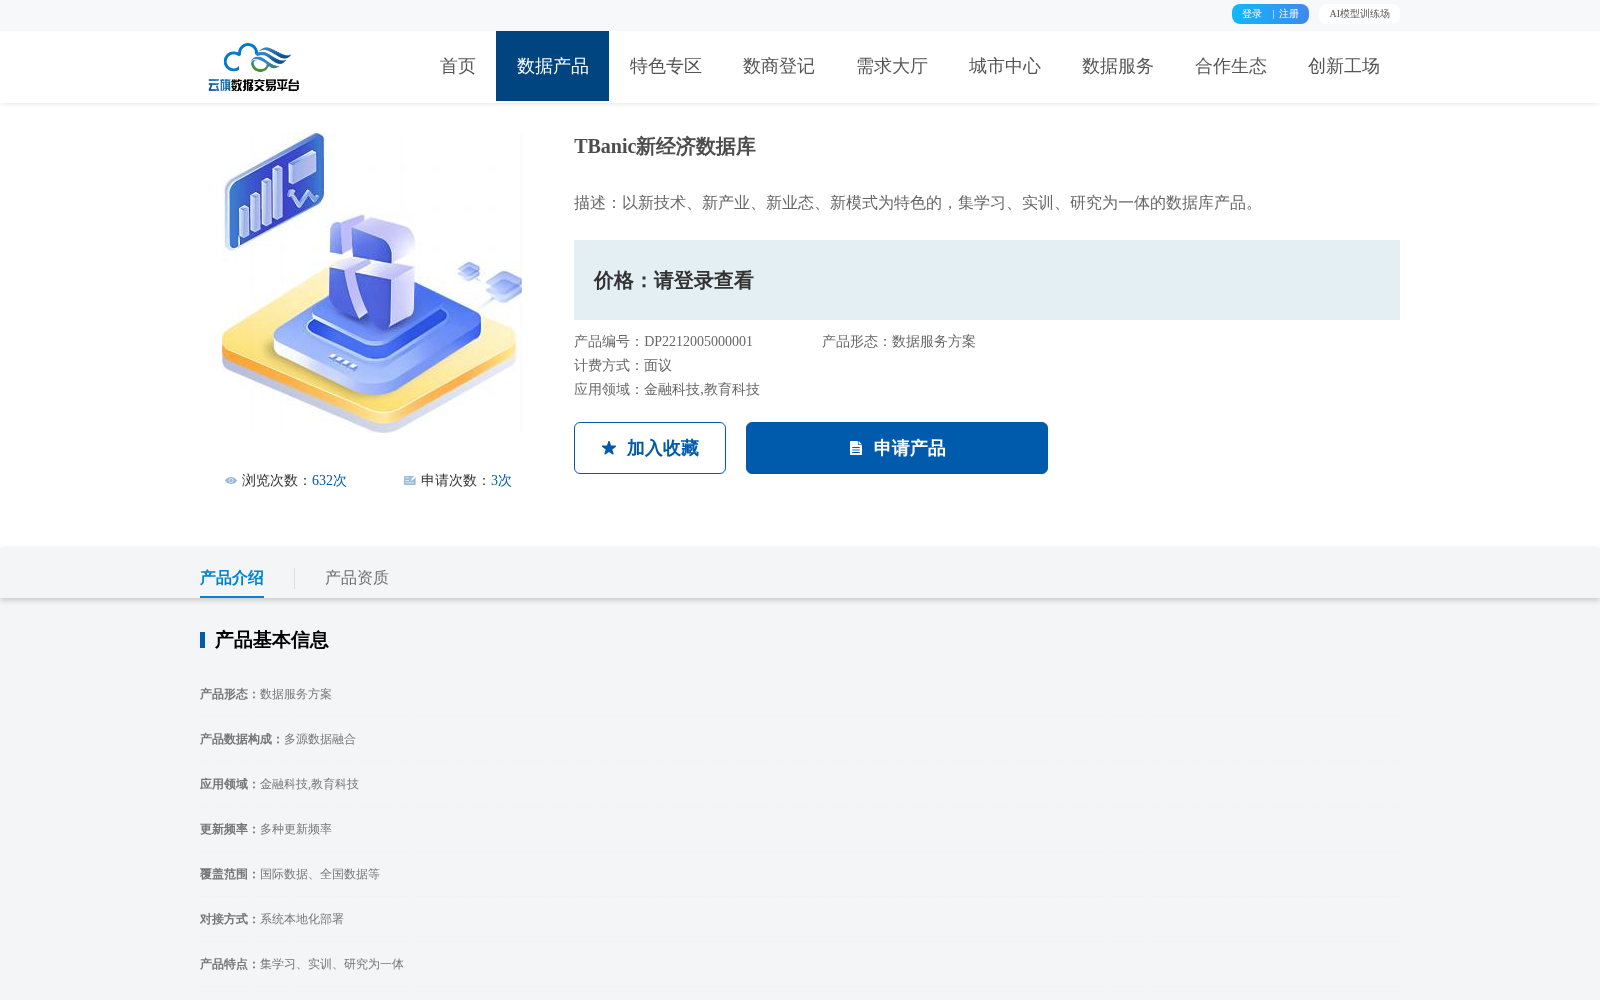Click the 价格：请登录查看 banner

[987, 280]
